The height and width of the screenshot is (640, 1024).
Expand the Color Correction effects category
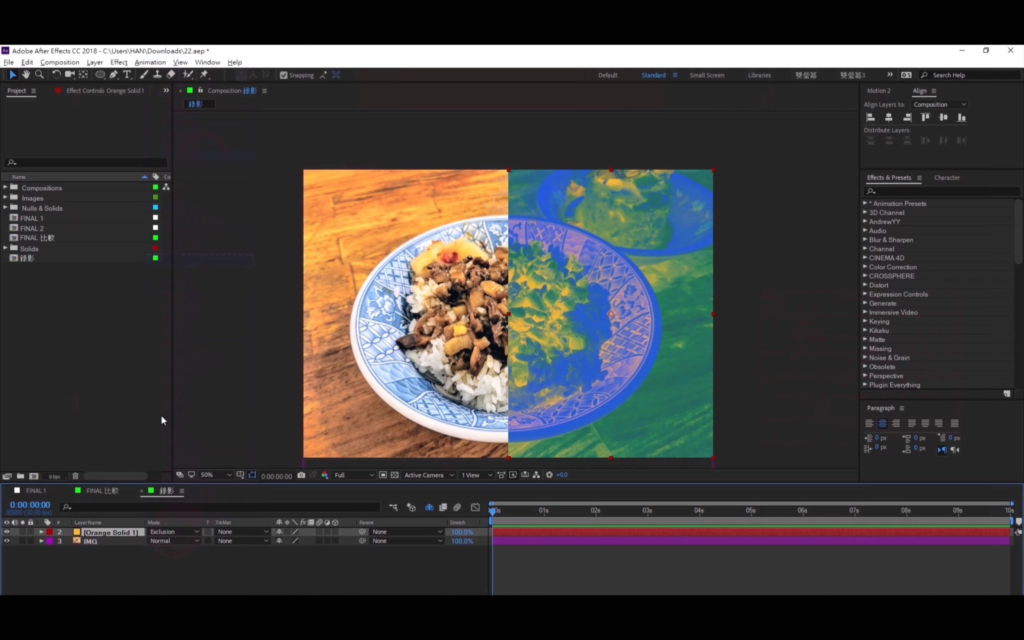tap(892, 267)
